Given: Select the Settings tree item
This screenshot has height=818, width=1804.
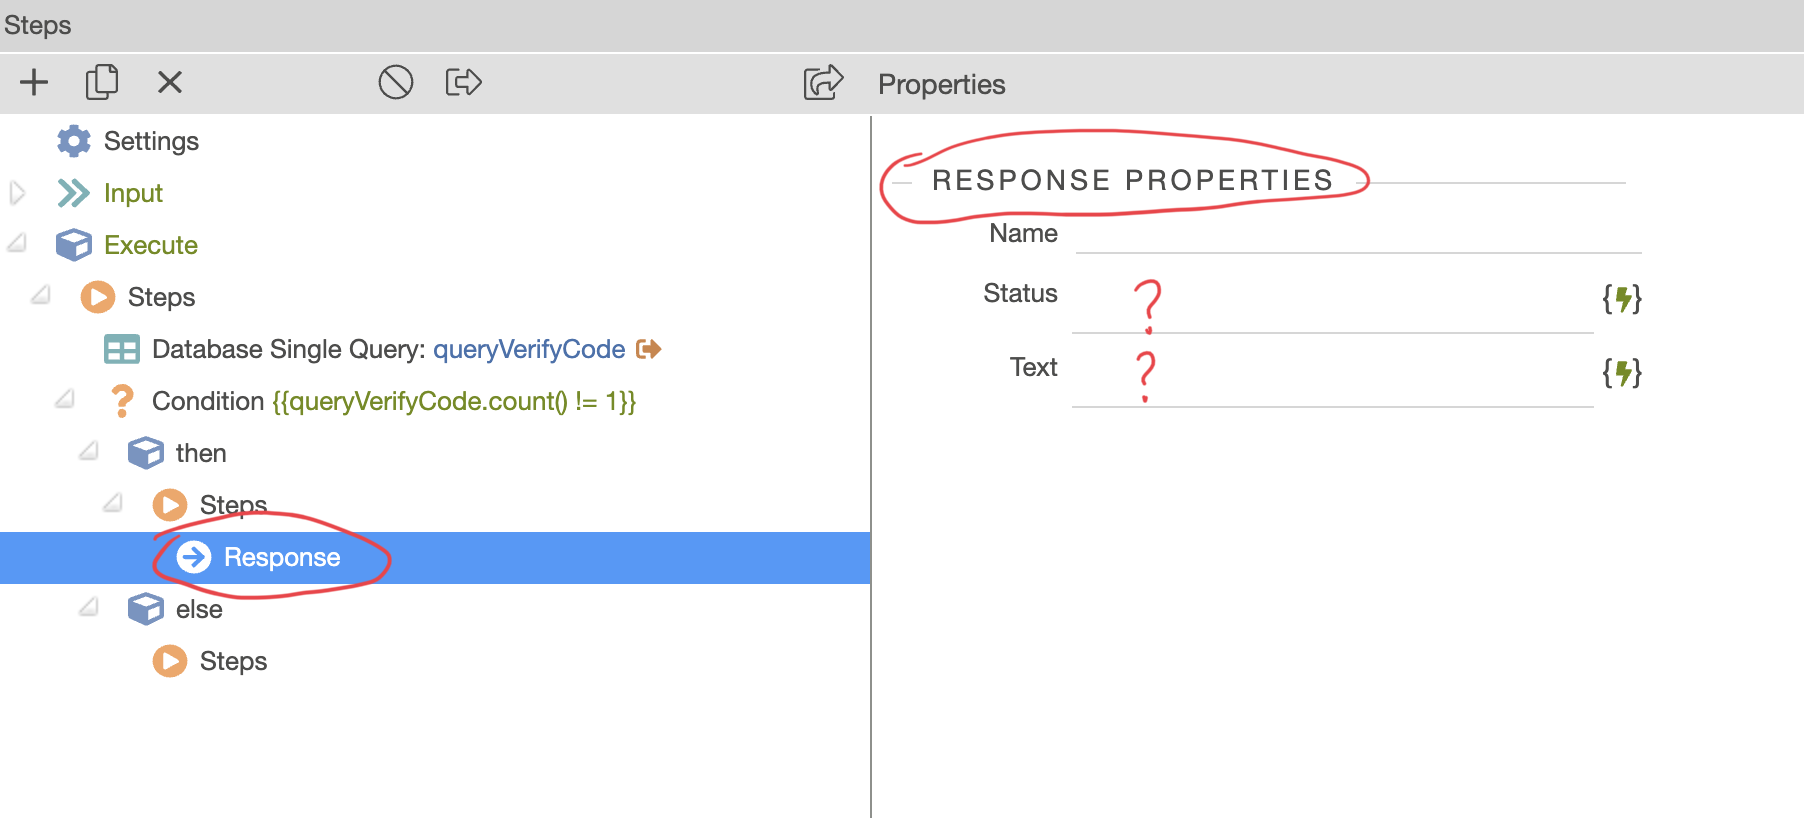Looking at the screenshot, I should [150, 141].
